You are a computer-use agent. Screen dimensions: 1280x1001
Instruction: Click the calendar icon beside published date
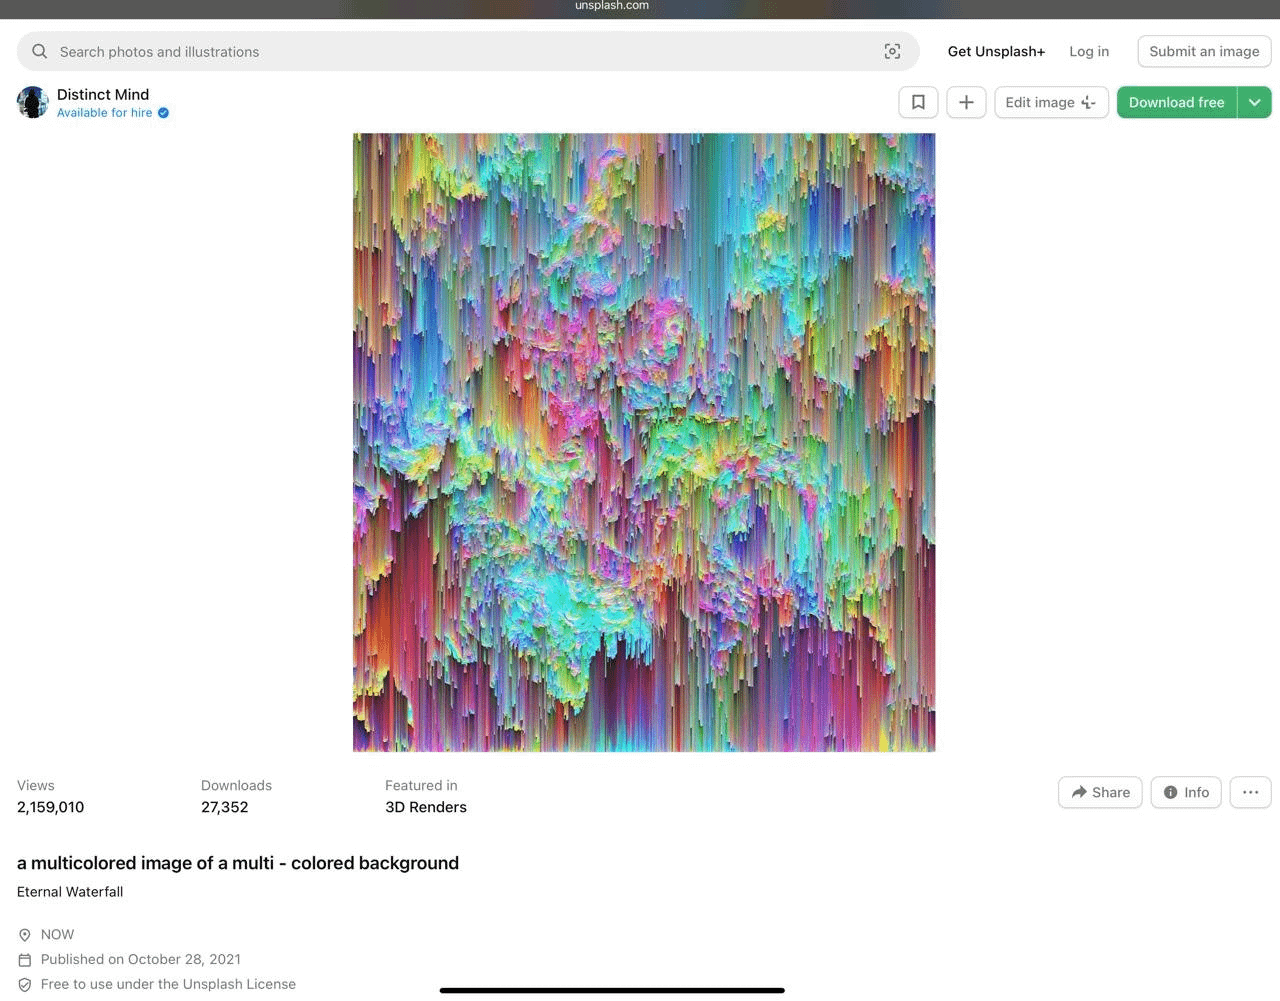(x=25, y=960)
